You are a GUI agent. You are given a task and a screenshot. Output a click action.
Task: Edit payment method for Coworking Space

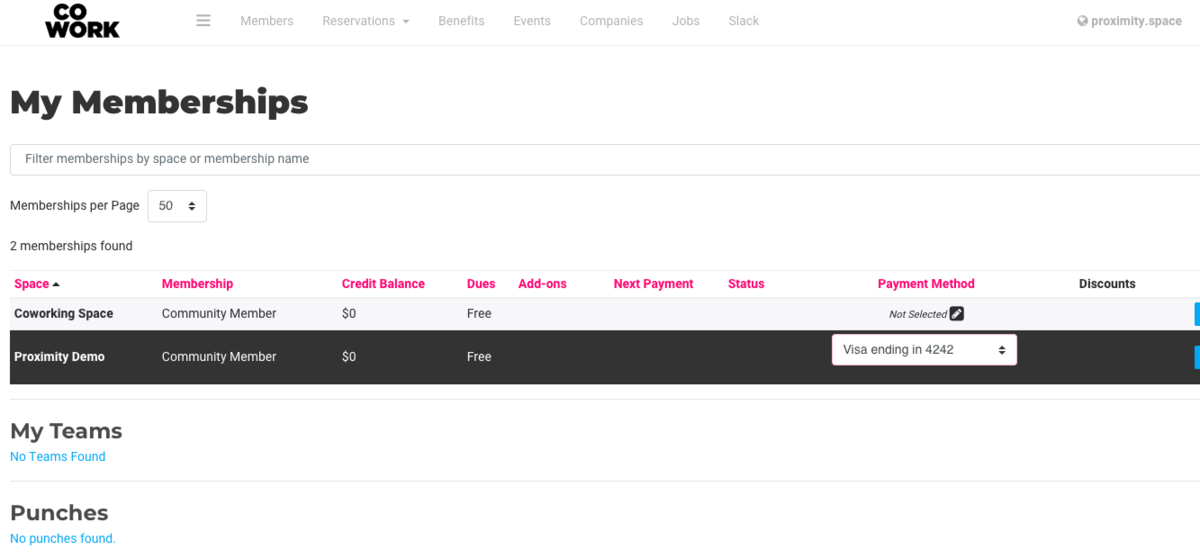click(x=957, y=314)
